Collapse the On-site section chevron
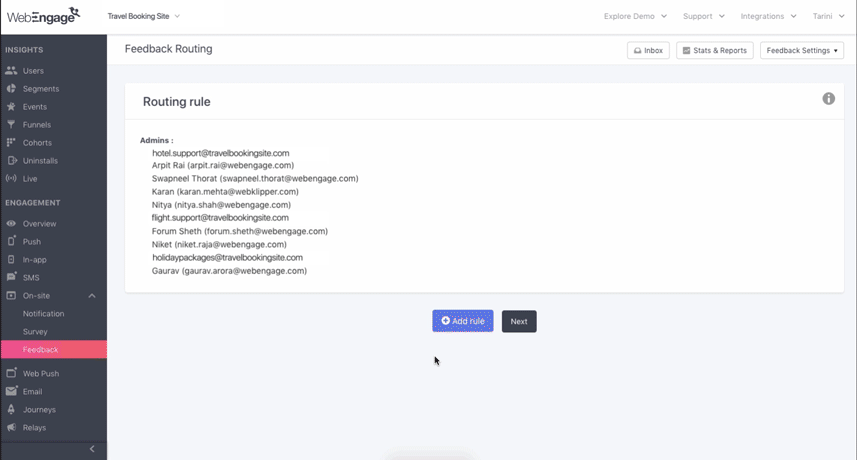Viewport: 857px width, 460px height. [92, 296]
